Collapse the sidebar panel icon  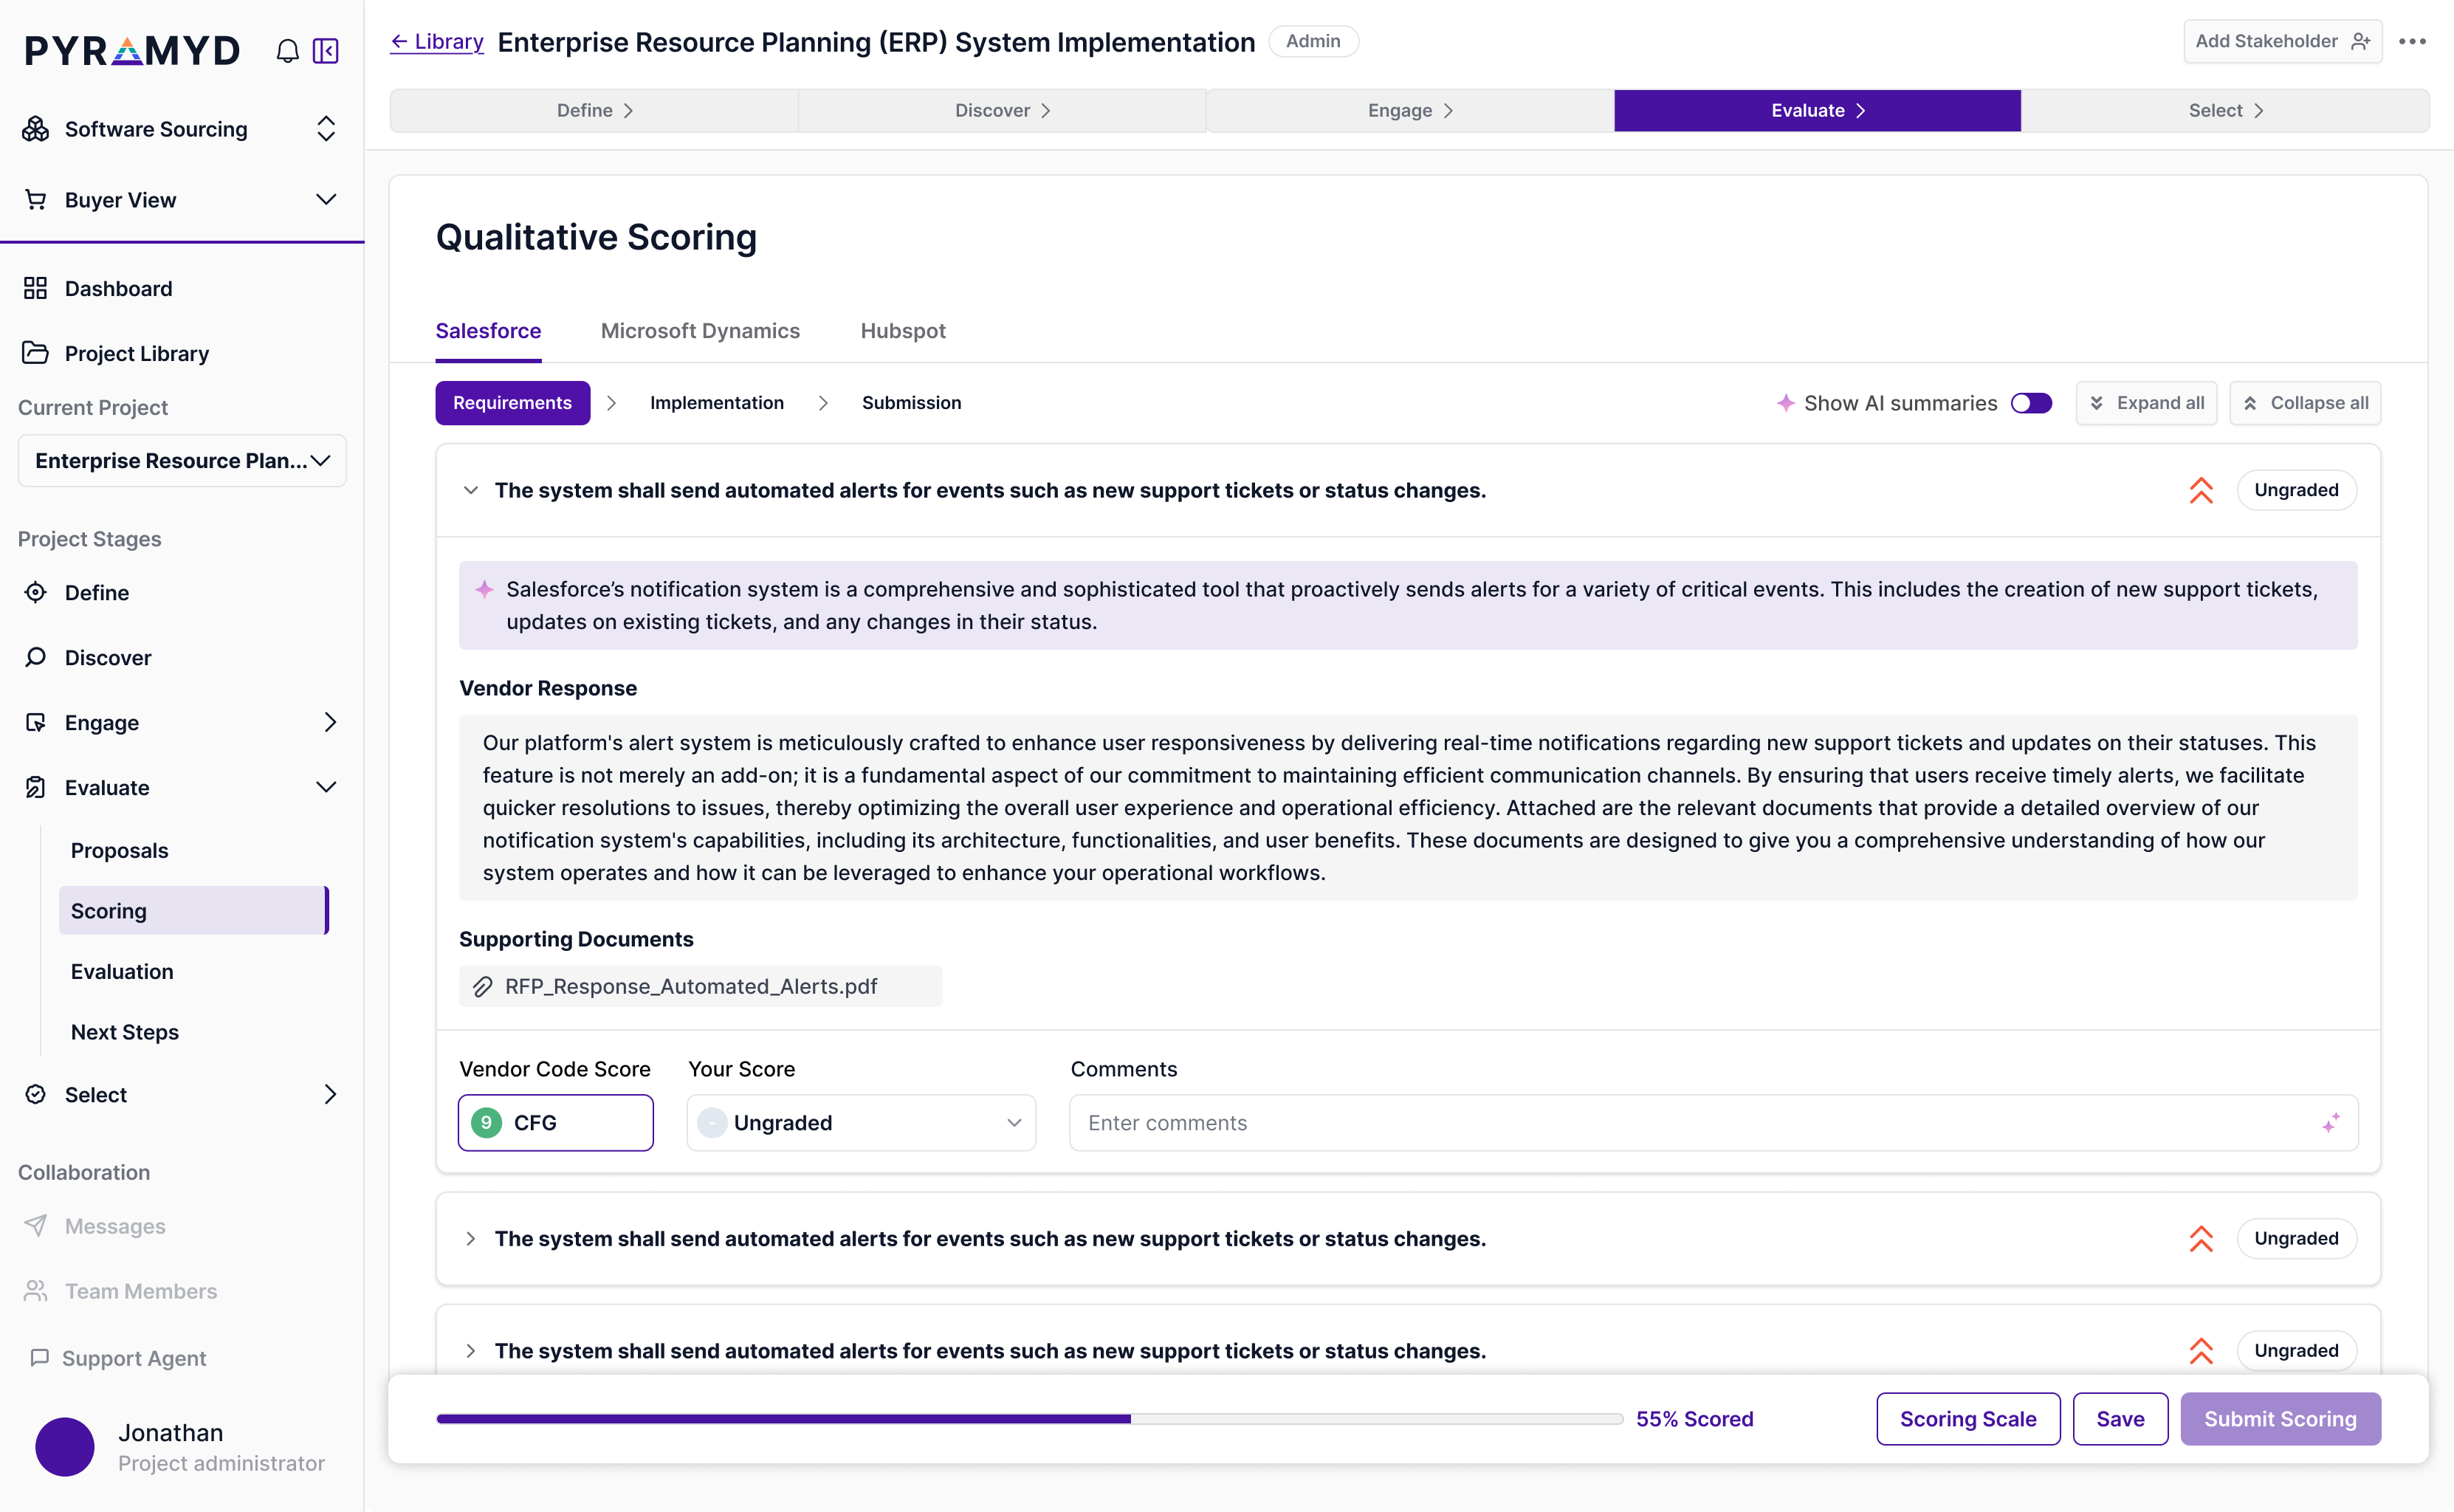click(326, 51)
